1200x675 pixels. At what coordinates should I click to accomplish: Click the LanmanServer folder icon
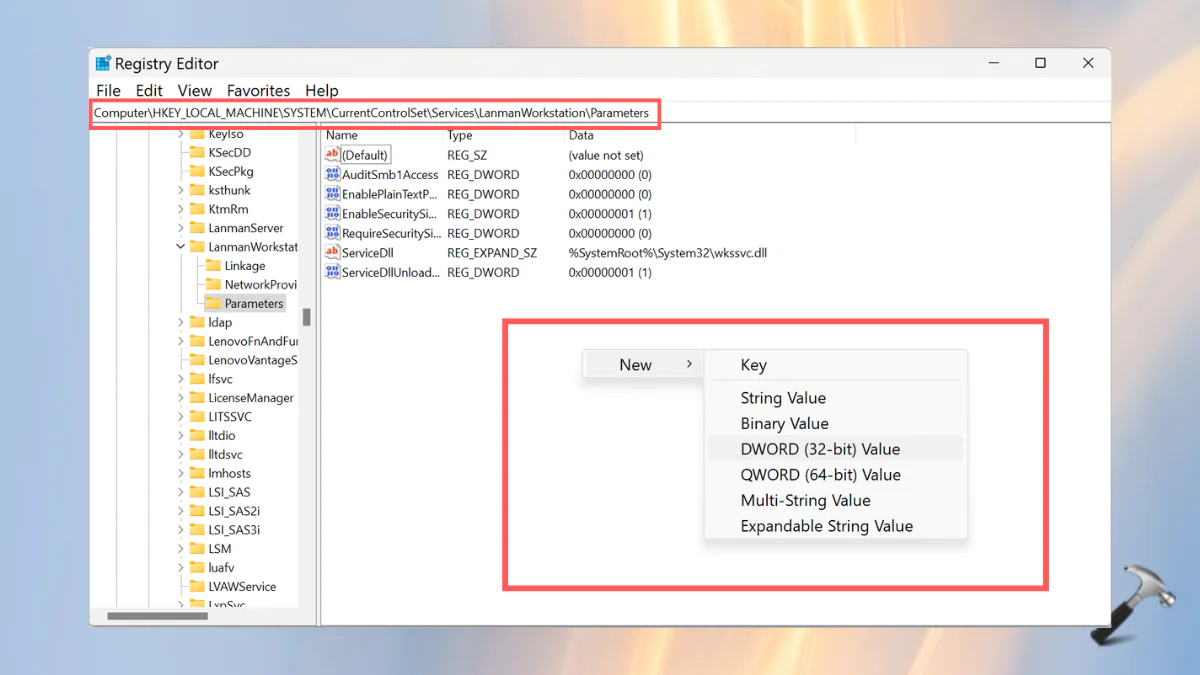196,228
